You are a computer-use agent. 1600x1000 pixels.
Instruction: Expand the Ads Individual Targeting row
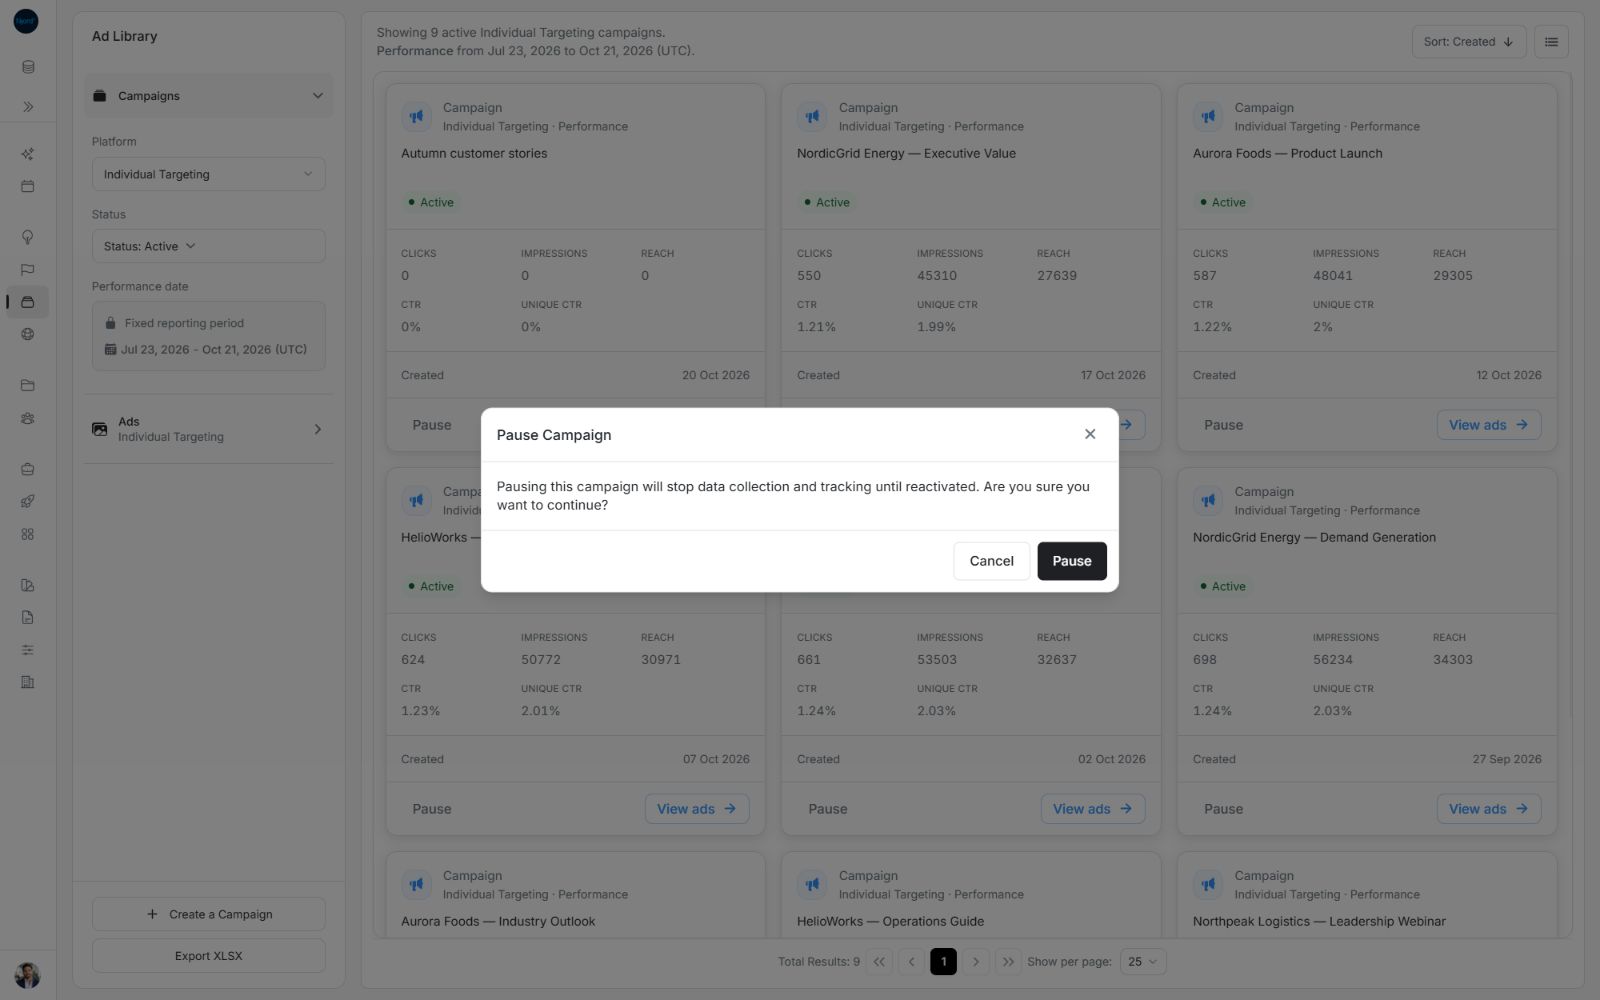pyautogui.click(x=209, y=429)
